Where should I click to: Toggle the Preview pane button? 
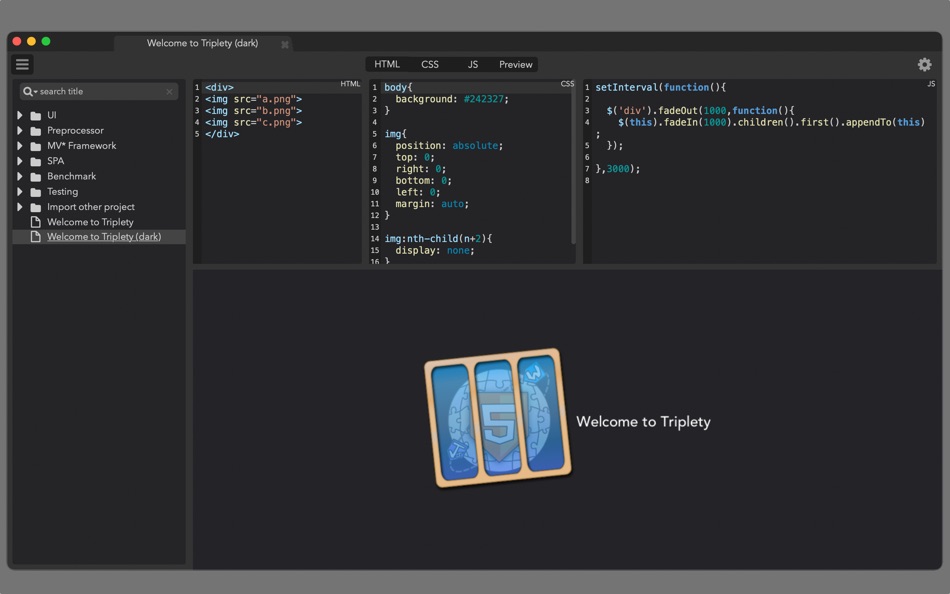(x=516, y=64)
